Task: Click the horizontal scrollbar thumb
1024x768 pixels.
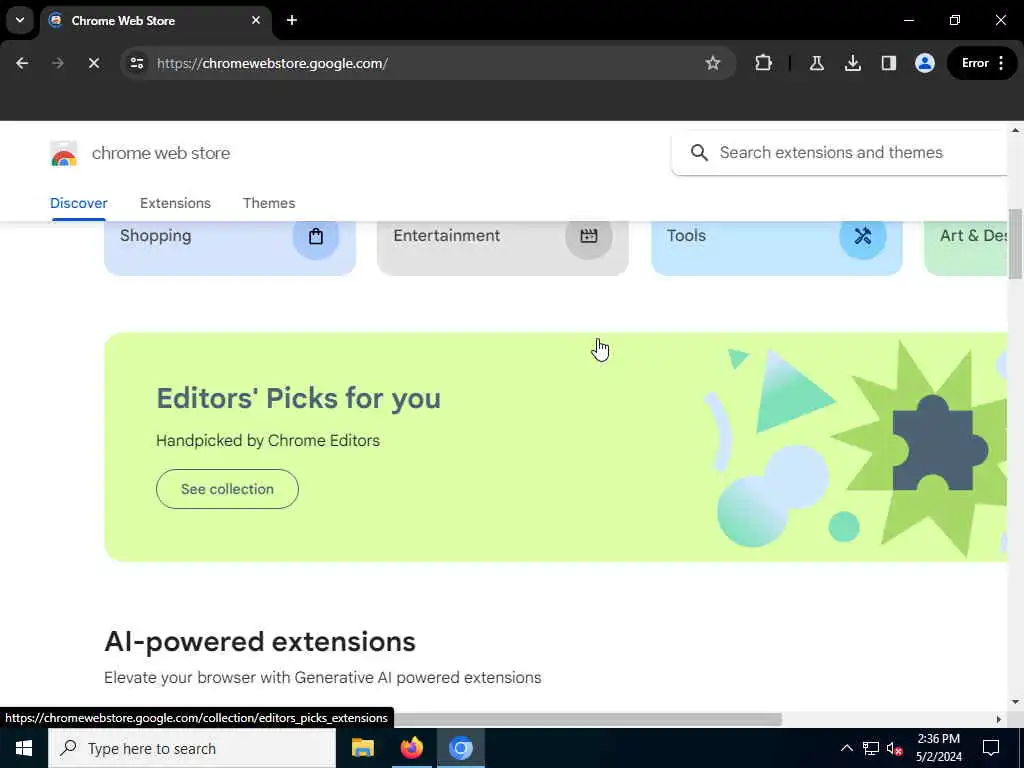Action: pyautogui.click(x=586, y=719)
